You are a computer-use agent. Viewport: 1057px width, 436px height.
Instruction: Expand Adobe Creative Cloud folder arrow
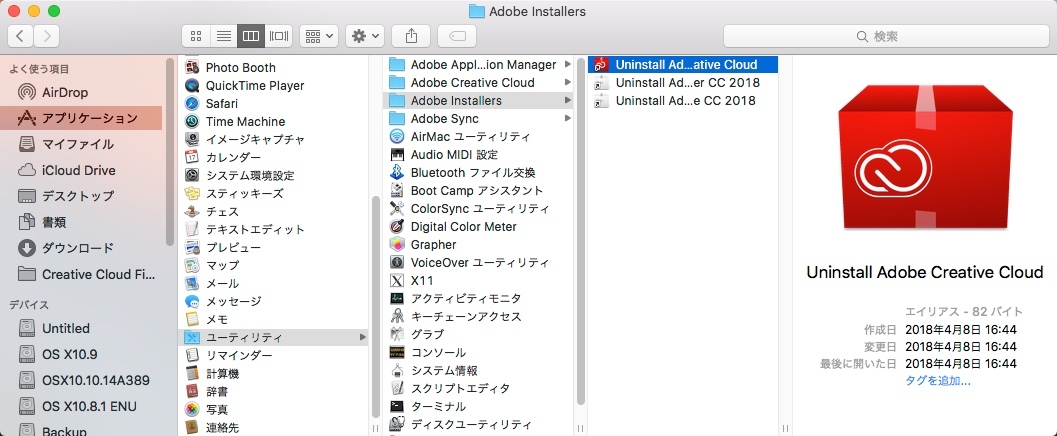coord(568,83)
